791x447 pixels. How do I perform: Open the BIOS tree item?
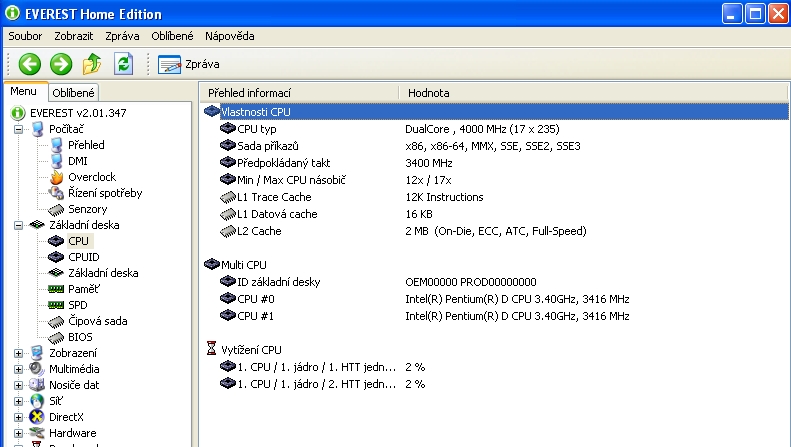pyautogui.click(x=81, y=337)
